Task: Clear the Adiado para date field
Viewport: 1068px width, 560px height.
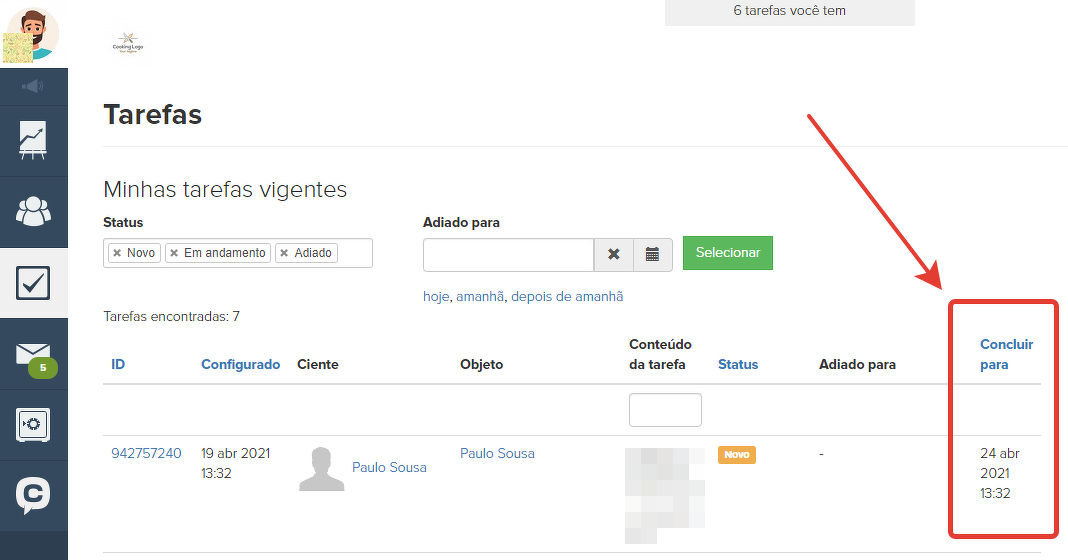Action: point(614,254)
